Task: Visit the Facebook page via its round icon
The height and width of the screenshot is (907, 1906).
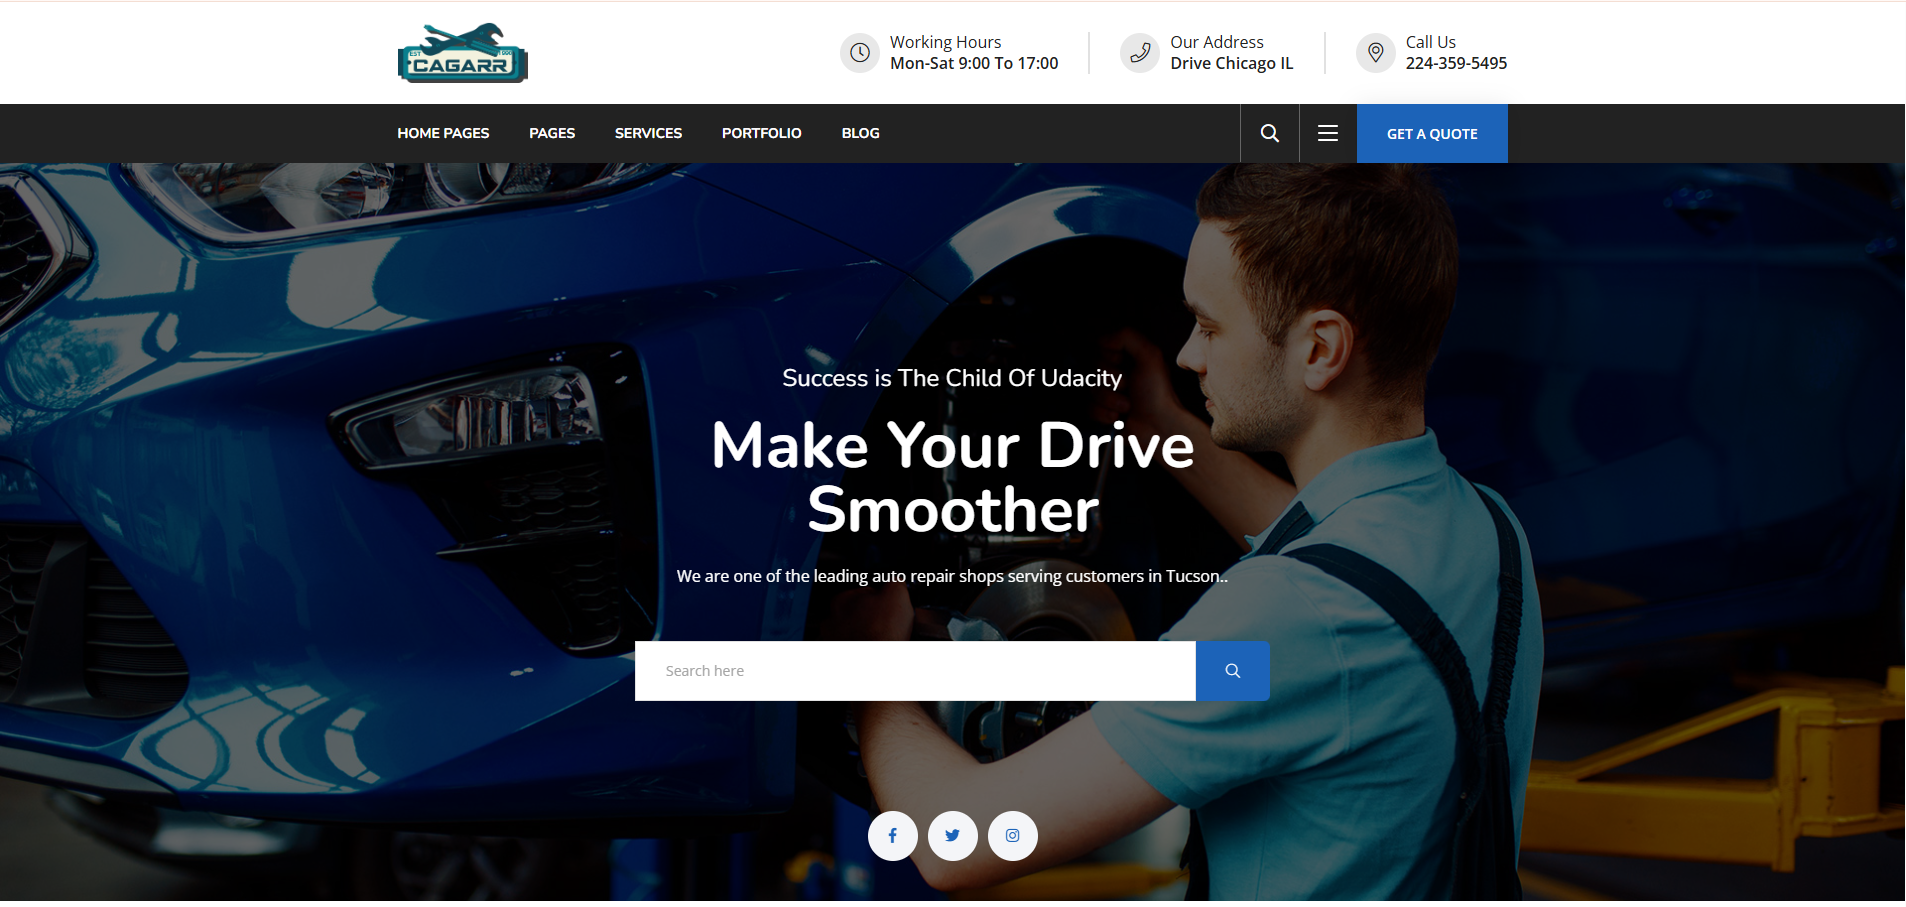Action: [892, 836]
